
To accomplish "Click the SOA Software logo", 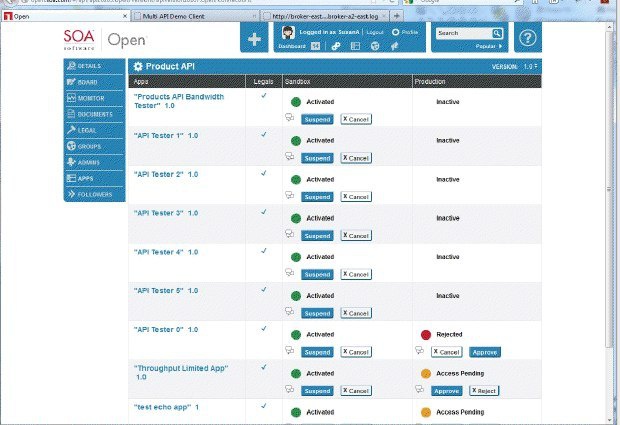I will tap(79, 40).
